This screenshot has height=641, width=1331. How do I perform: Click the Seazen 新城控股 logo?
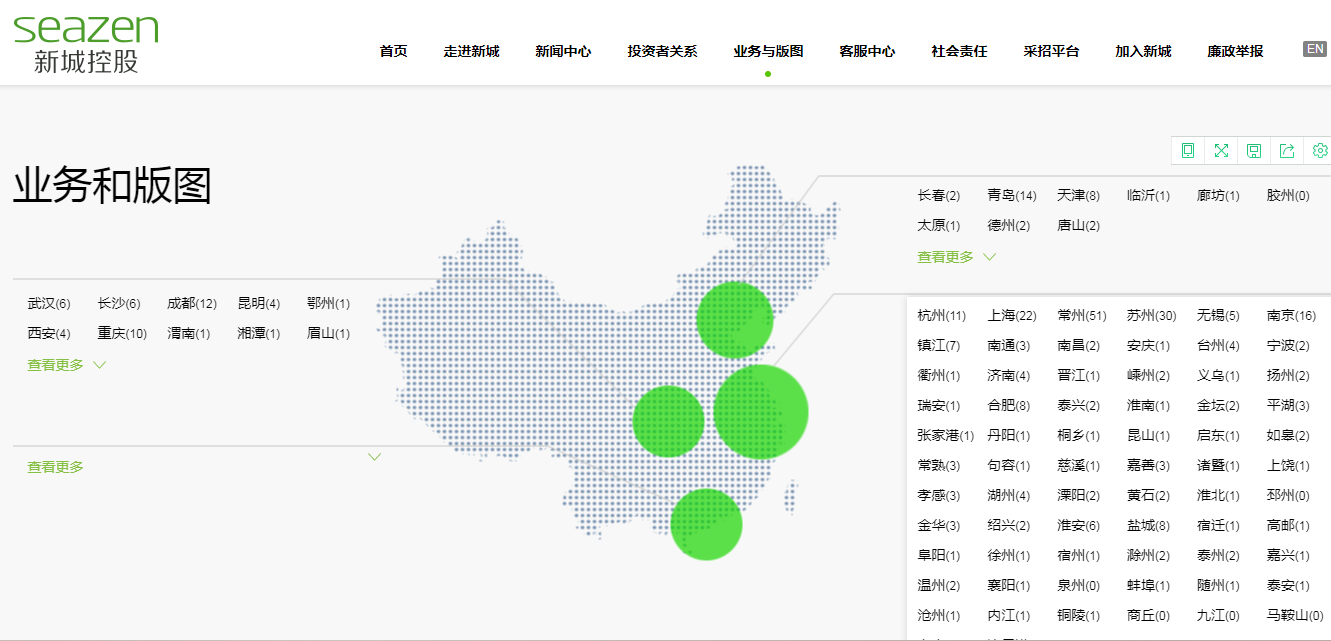click(86, 43)
